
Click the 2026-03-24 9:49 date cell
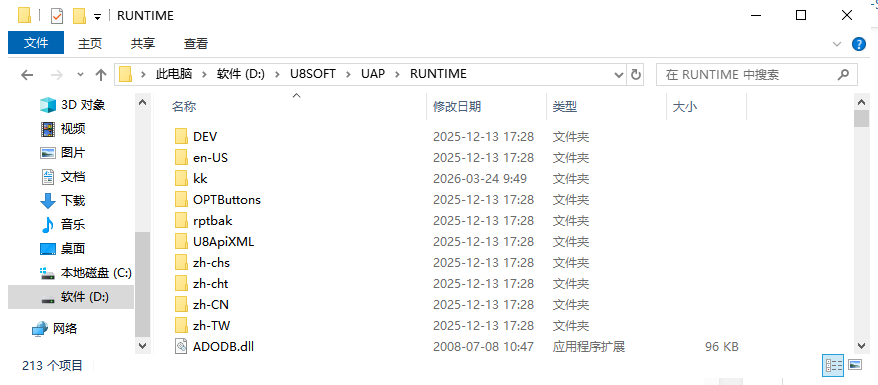pyautogui.click(x=479, y=179)
